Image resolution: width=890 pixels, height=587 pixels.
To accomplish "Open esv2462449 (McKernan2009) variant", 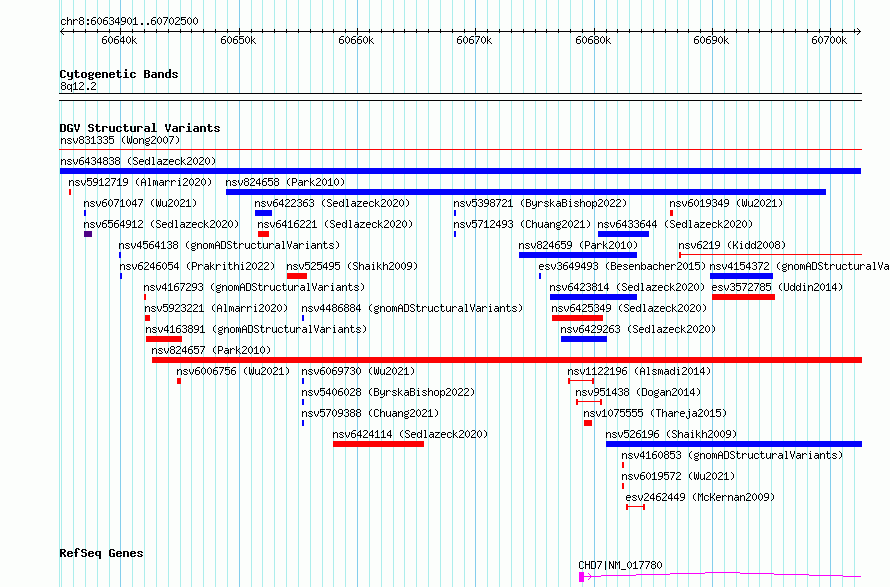I will pyautogui.click(x=700, y=497).
